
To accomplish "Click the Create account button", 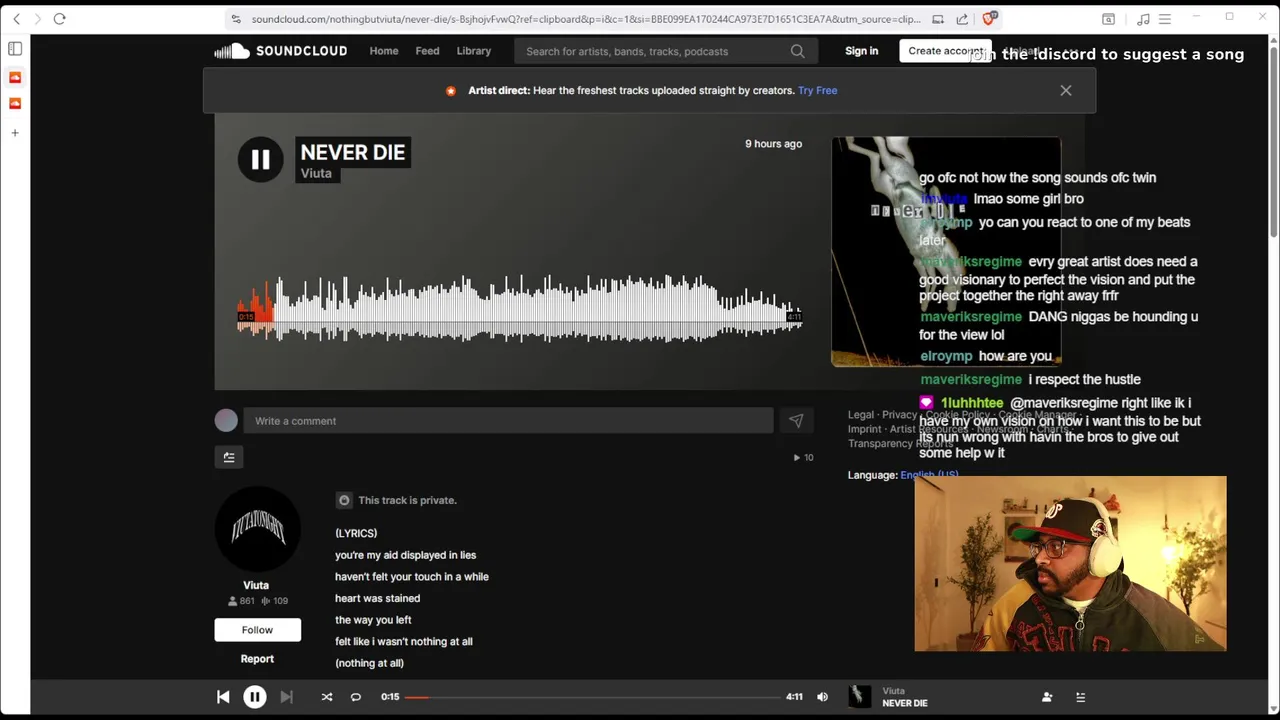I will click(x=945, y=51).
